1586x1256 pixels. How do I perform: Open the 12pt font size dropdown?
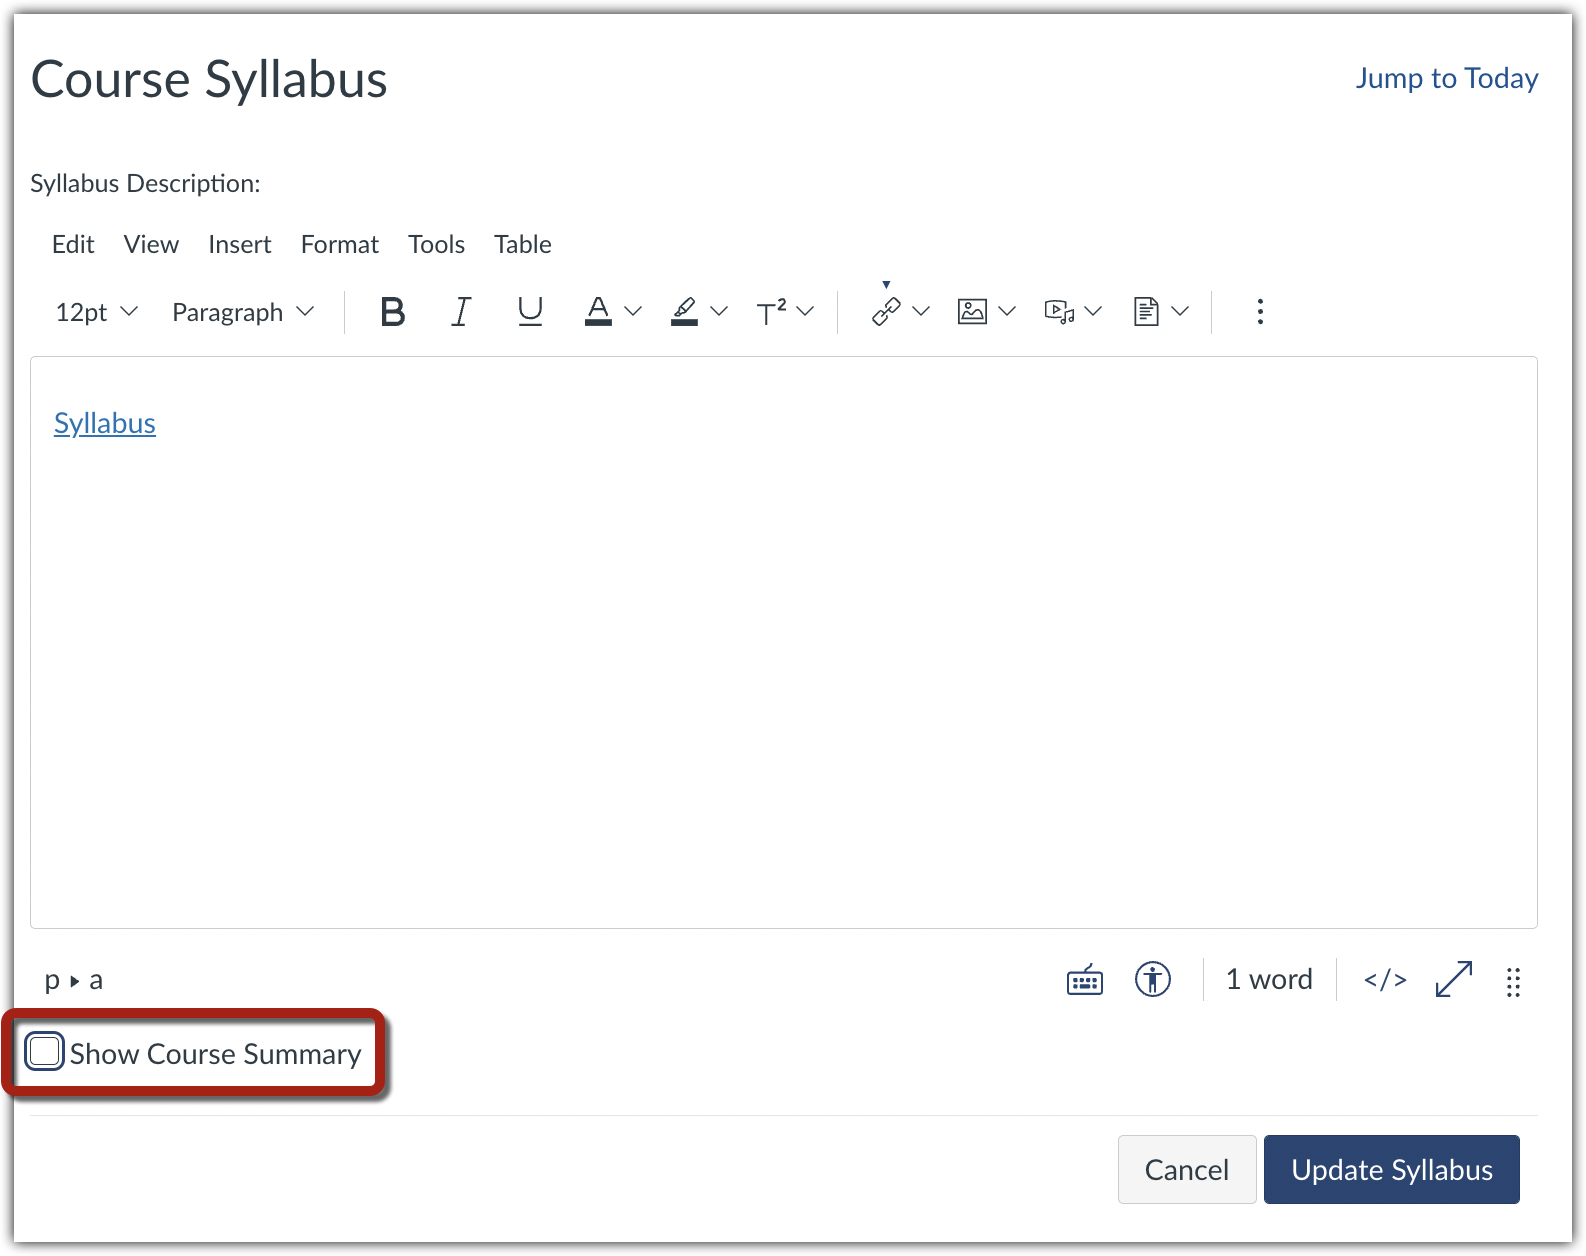point(96,312)
